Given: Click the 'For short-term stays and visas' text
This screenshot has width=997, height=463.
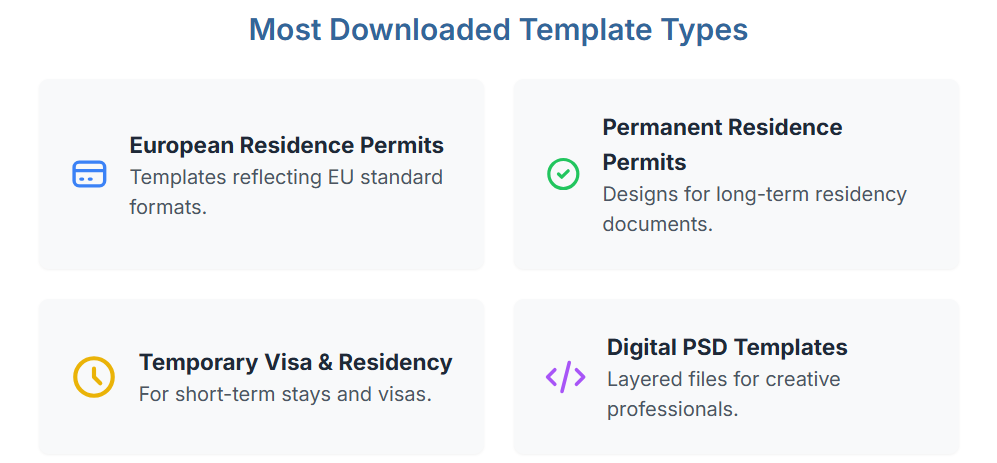Looking at the screenshot, I should pyautogui.click(x=285, y=394).
